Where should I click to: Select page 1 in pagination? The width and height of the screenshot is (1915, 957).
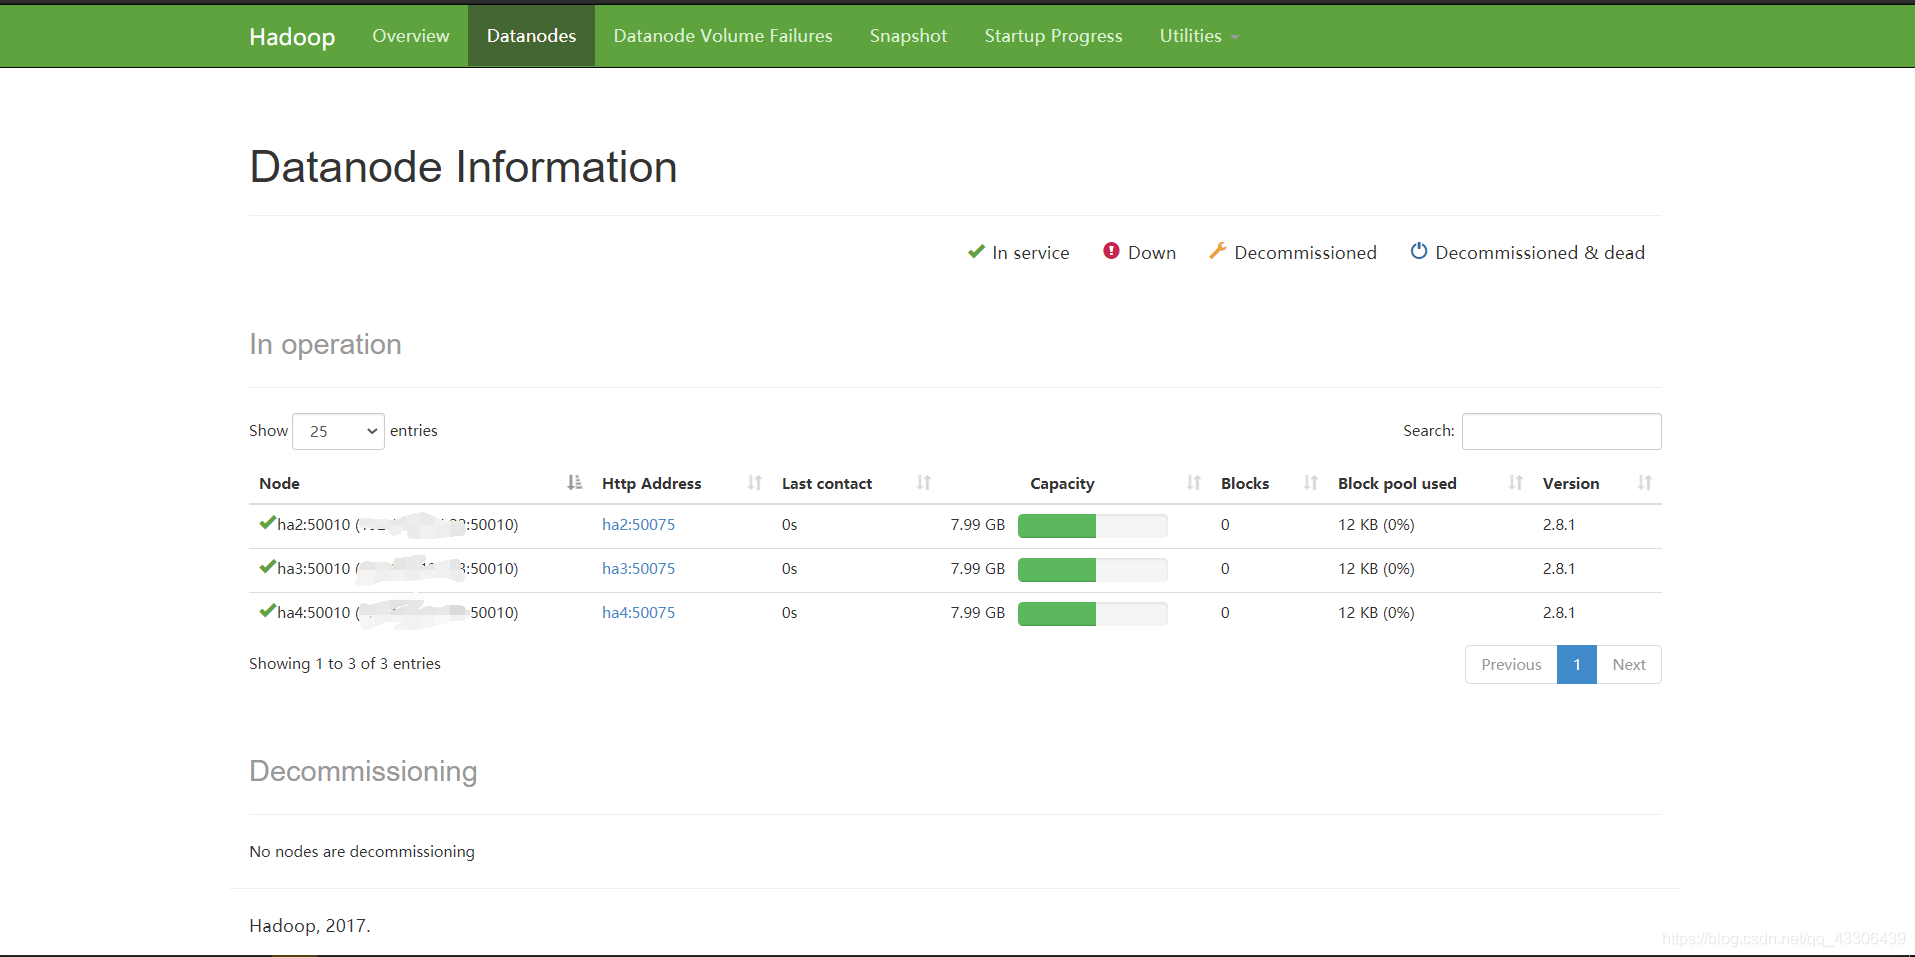pyautogui.click(x=1577, y=665)
